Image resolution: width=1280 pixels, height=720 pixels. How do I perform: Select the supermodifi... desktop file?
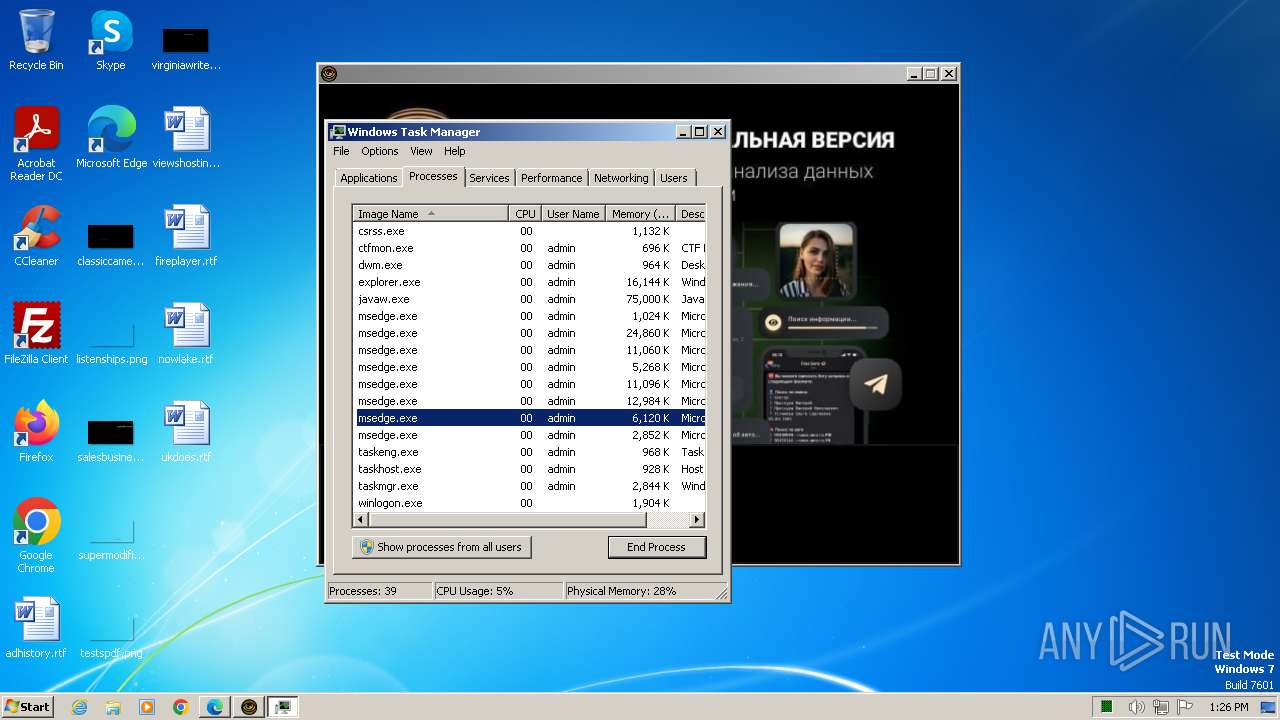click(111, 538)
